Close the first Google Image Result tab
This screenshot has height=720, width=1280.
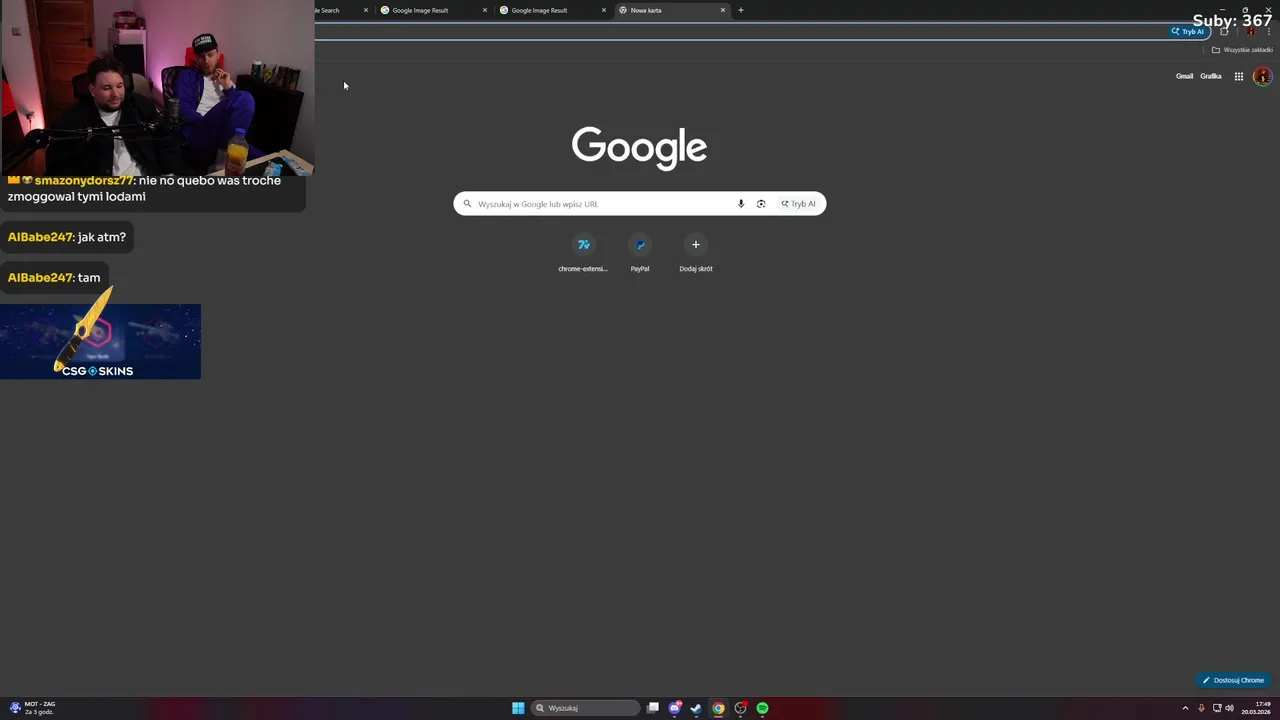(x=485, y=10)
